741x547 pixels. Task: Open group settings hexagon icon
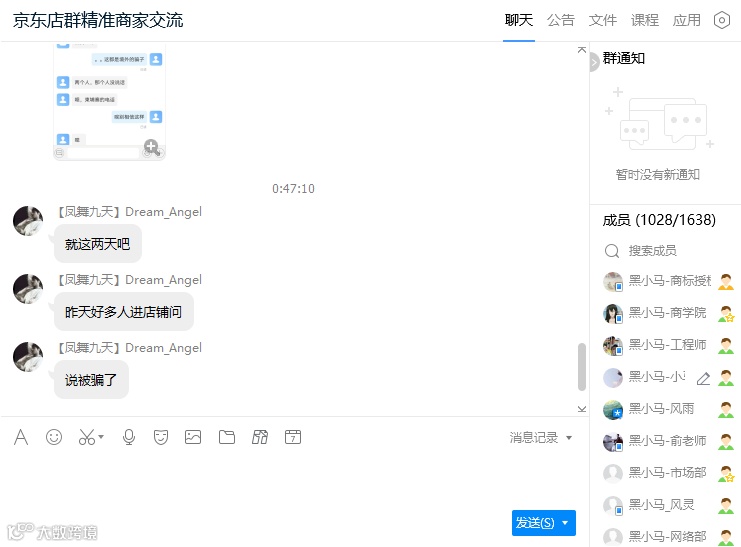coord(722,20)
